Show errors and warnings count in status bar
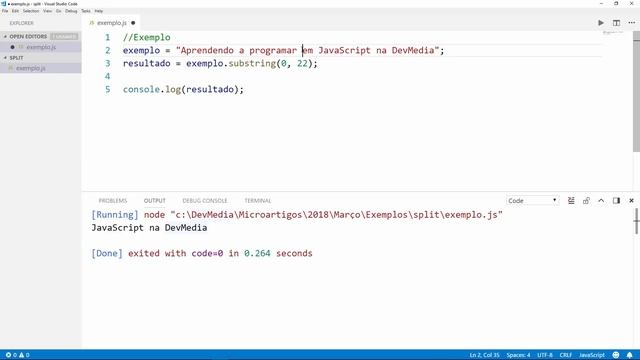The width and height of the screenshot is (640, 360). tap(18, 355)
